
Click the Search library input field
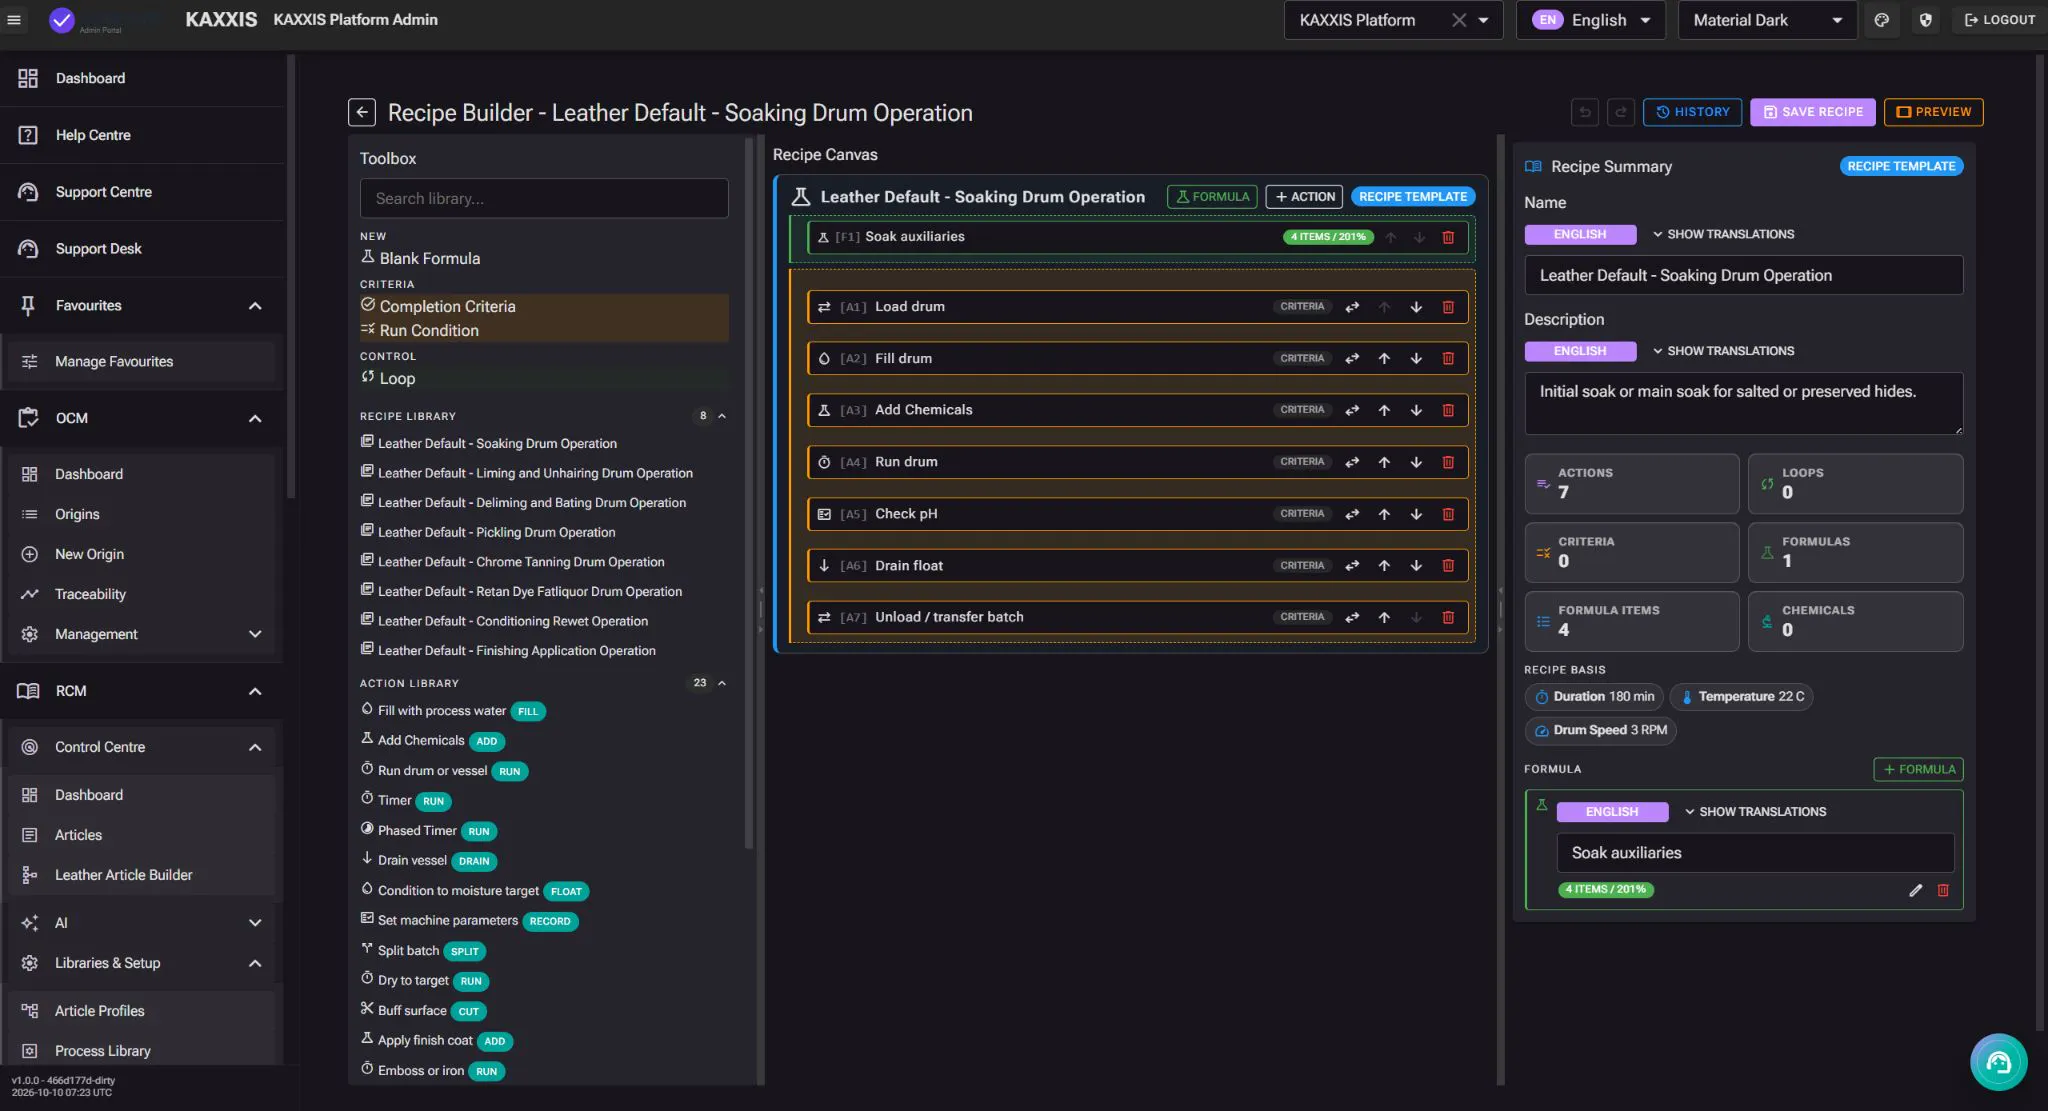(544, 198)
